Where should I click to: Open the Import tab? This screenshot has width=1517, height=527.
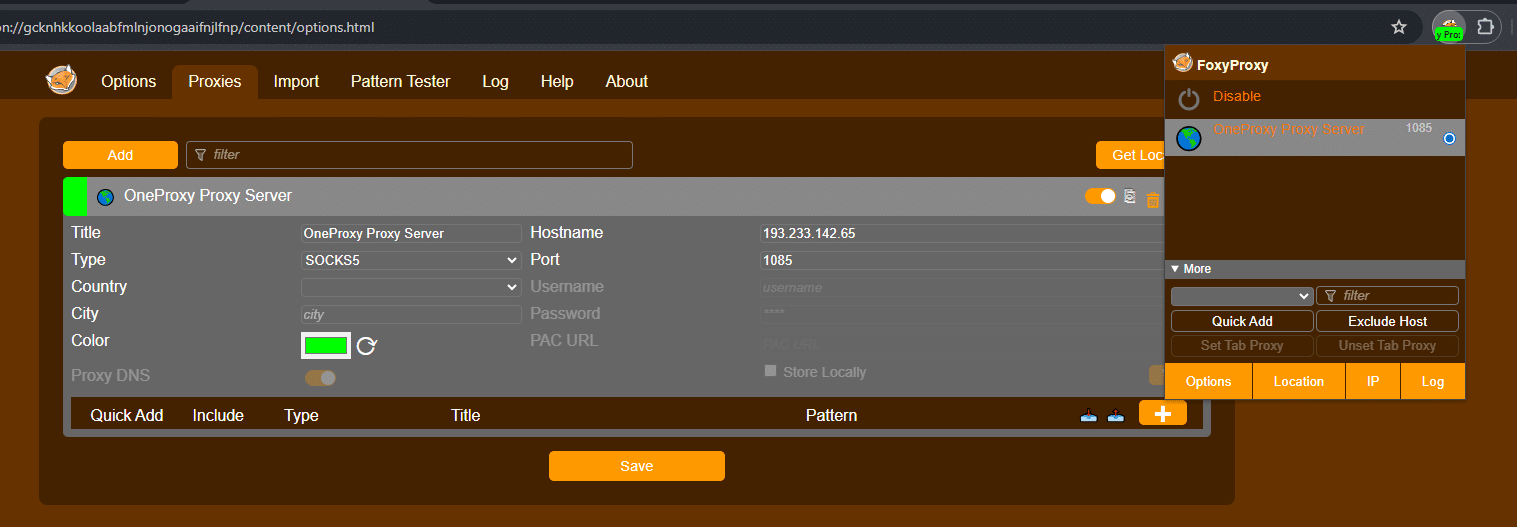pos(296,82)
